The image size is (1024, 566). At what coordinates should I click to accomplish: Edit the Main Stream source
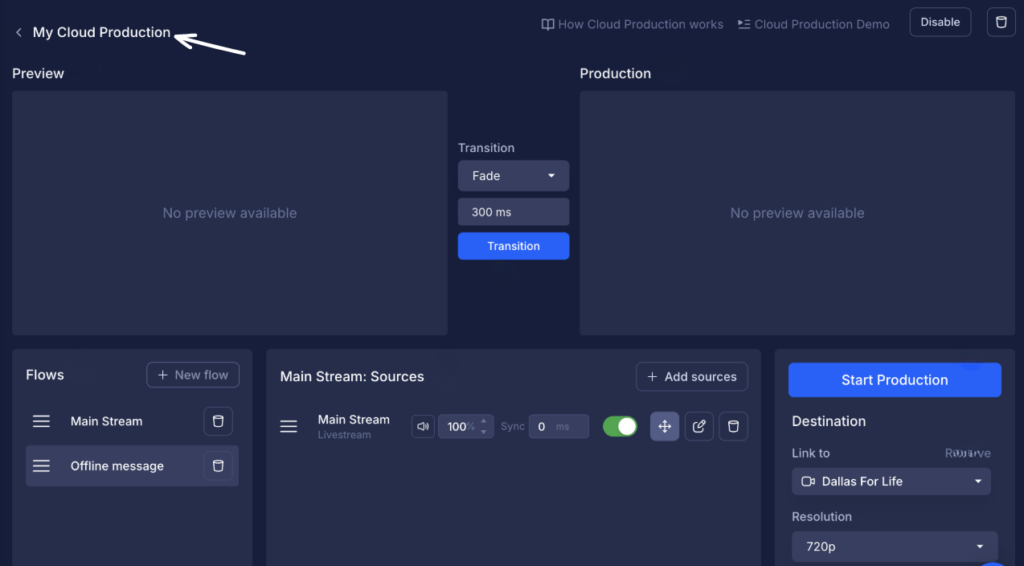(699, 426)
